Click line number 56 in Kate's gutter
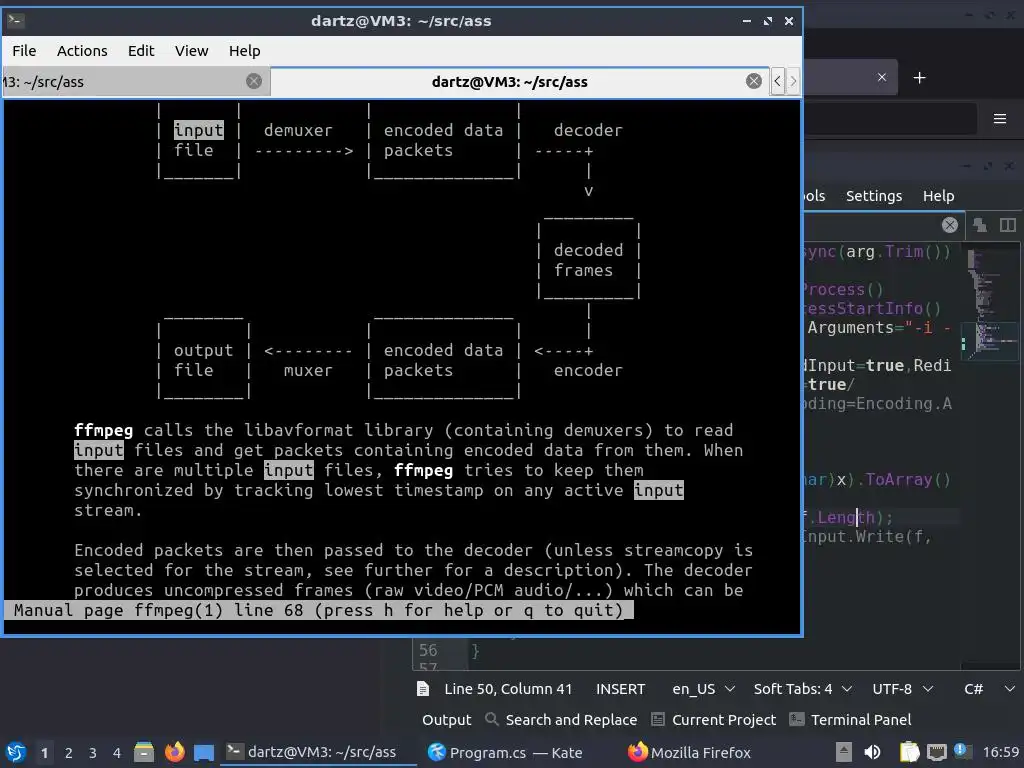The height and width of the screenshot is (768, 1024). point(428,650)
